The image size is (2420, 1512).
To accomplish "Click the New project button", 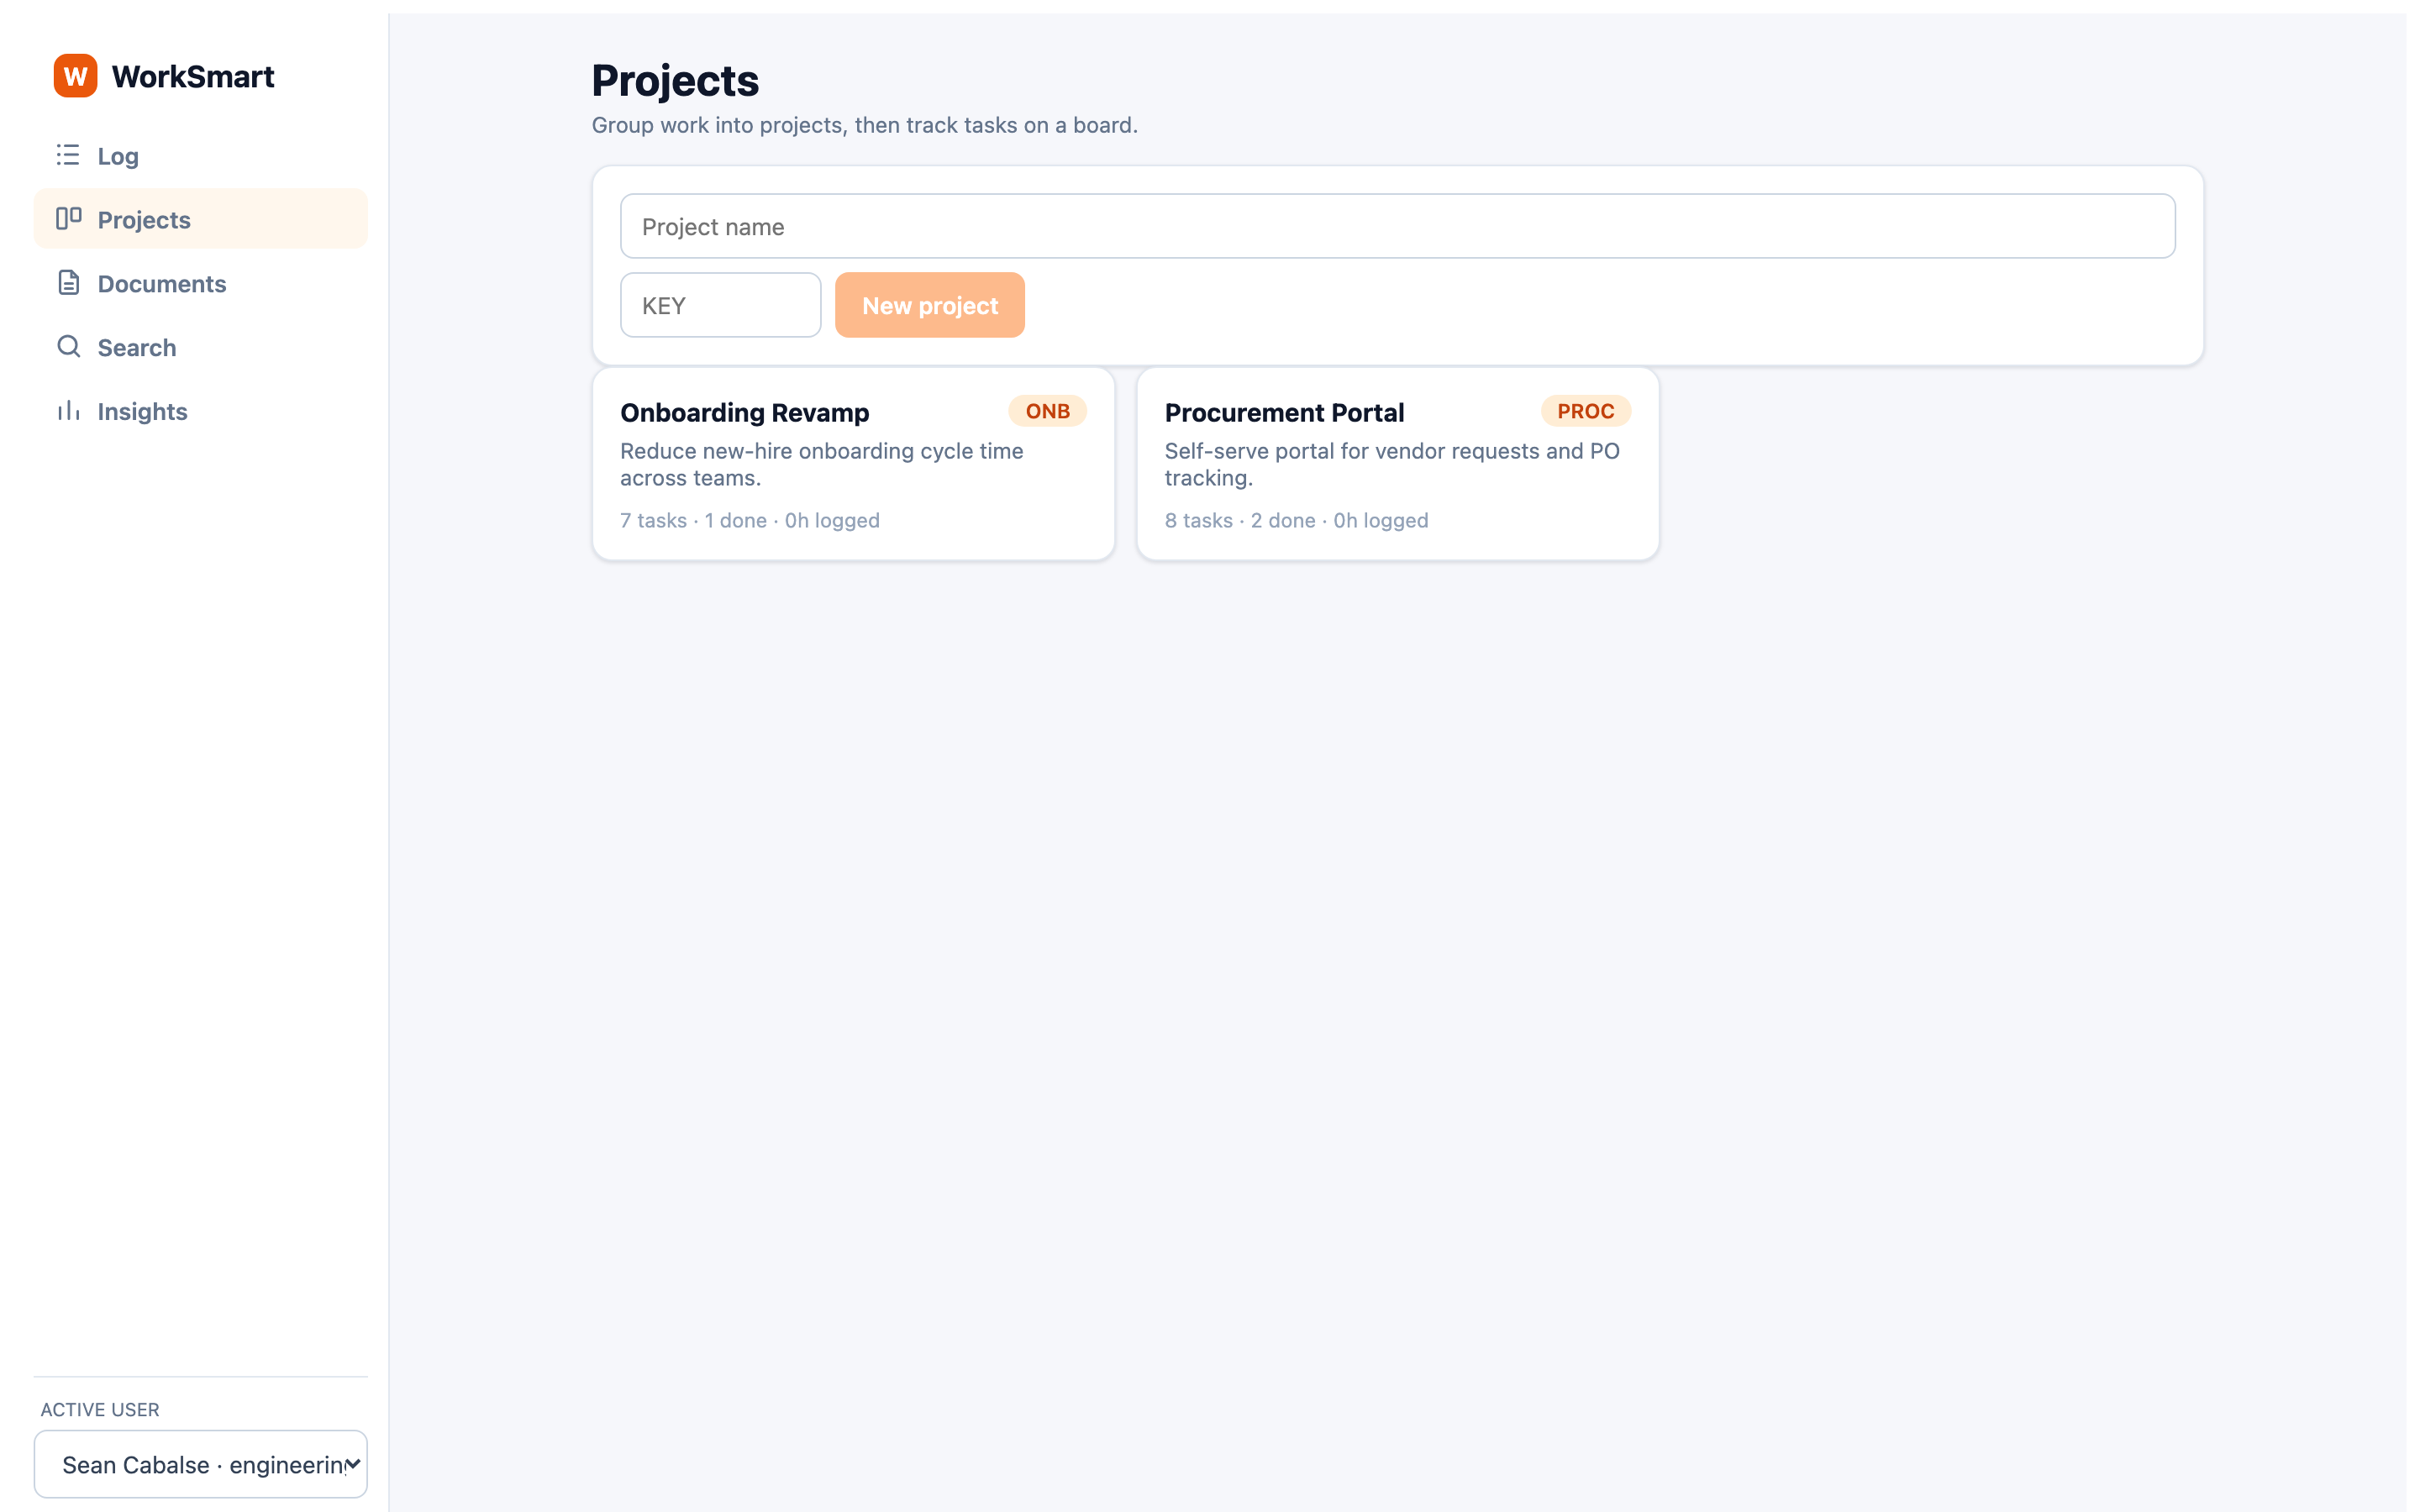I will [929, 305].
